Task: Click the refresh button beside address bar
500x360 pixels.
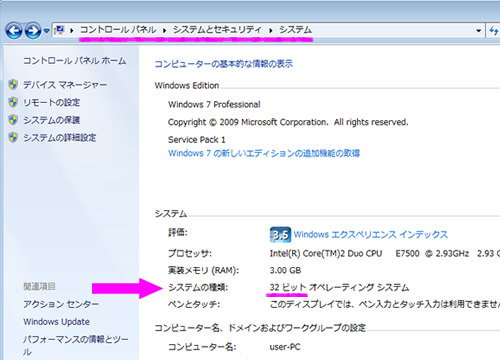Action: [x=494, y=31]
